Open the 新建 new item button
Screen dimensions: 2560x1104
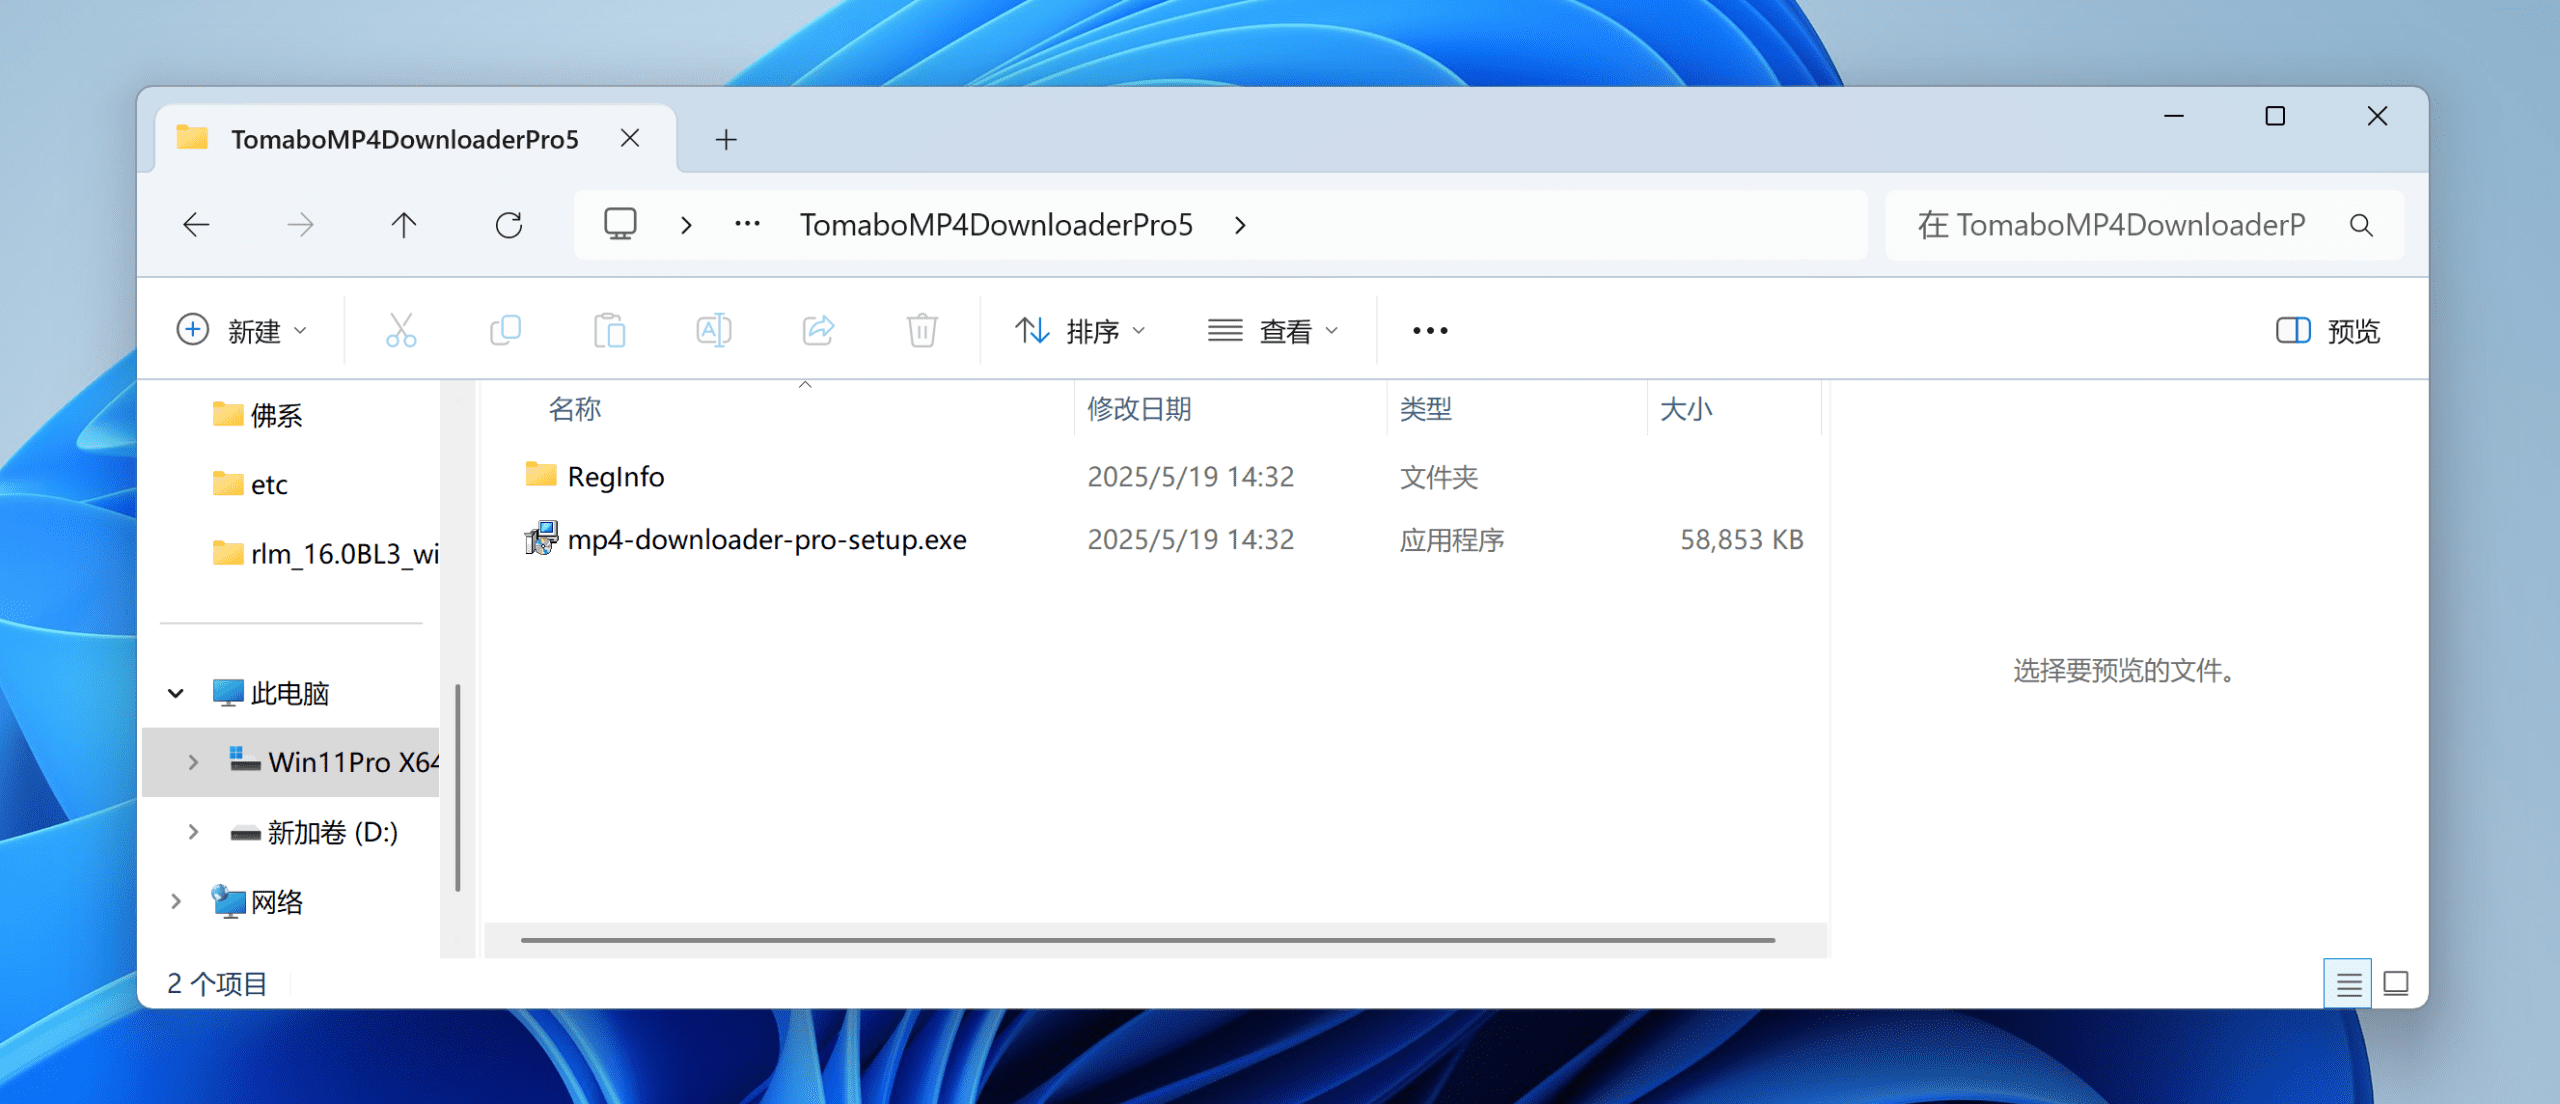click(241, 331)
